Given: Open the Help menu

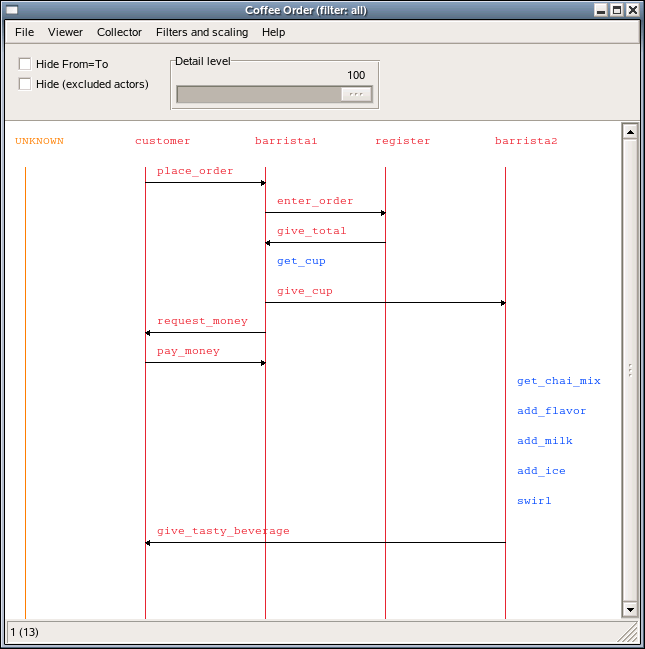Looking at the screenshot, I should point(273,32).
